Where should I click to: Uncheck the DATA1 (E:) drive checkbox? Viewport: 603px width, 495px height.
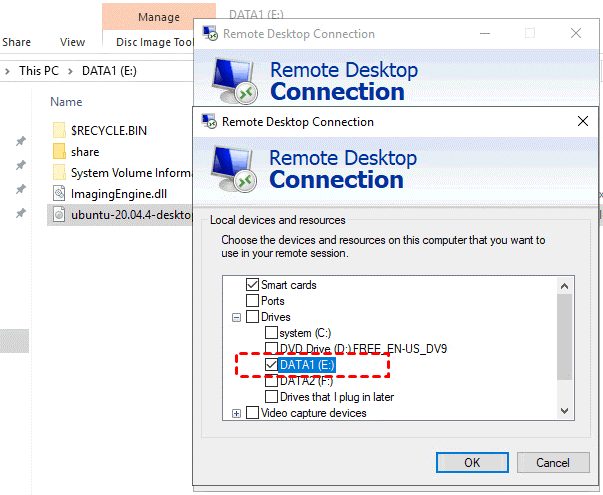271,365
